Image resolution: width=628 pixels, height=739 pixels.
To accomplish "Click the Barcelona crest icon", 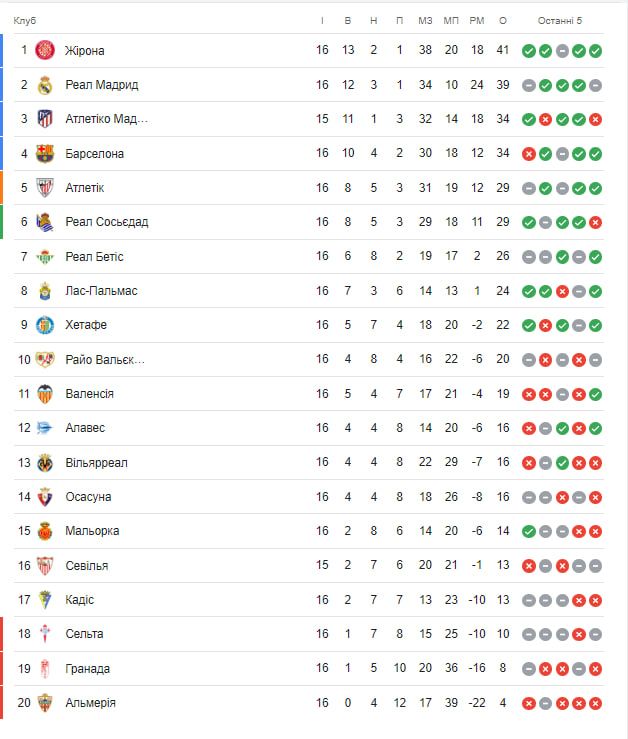I will click(45, 154).
